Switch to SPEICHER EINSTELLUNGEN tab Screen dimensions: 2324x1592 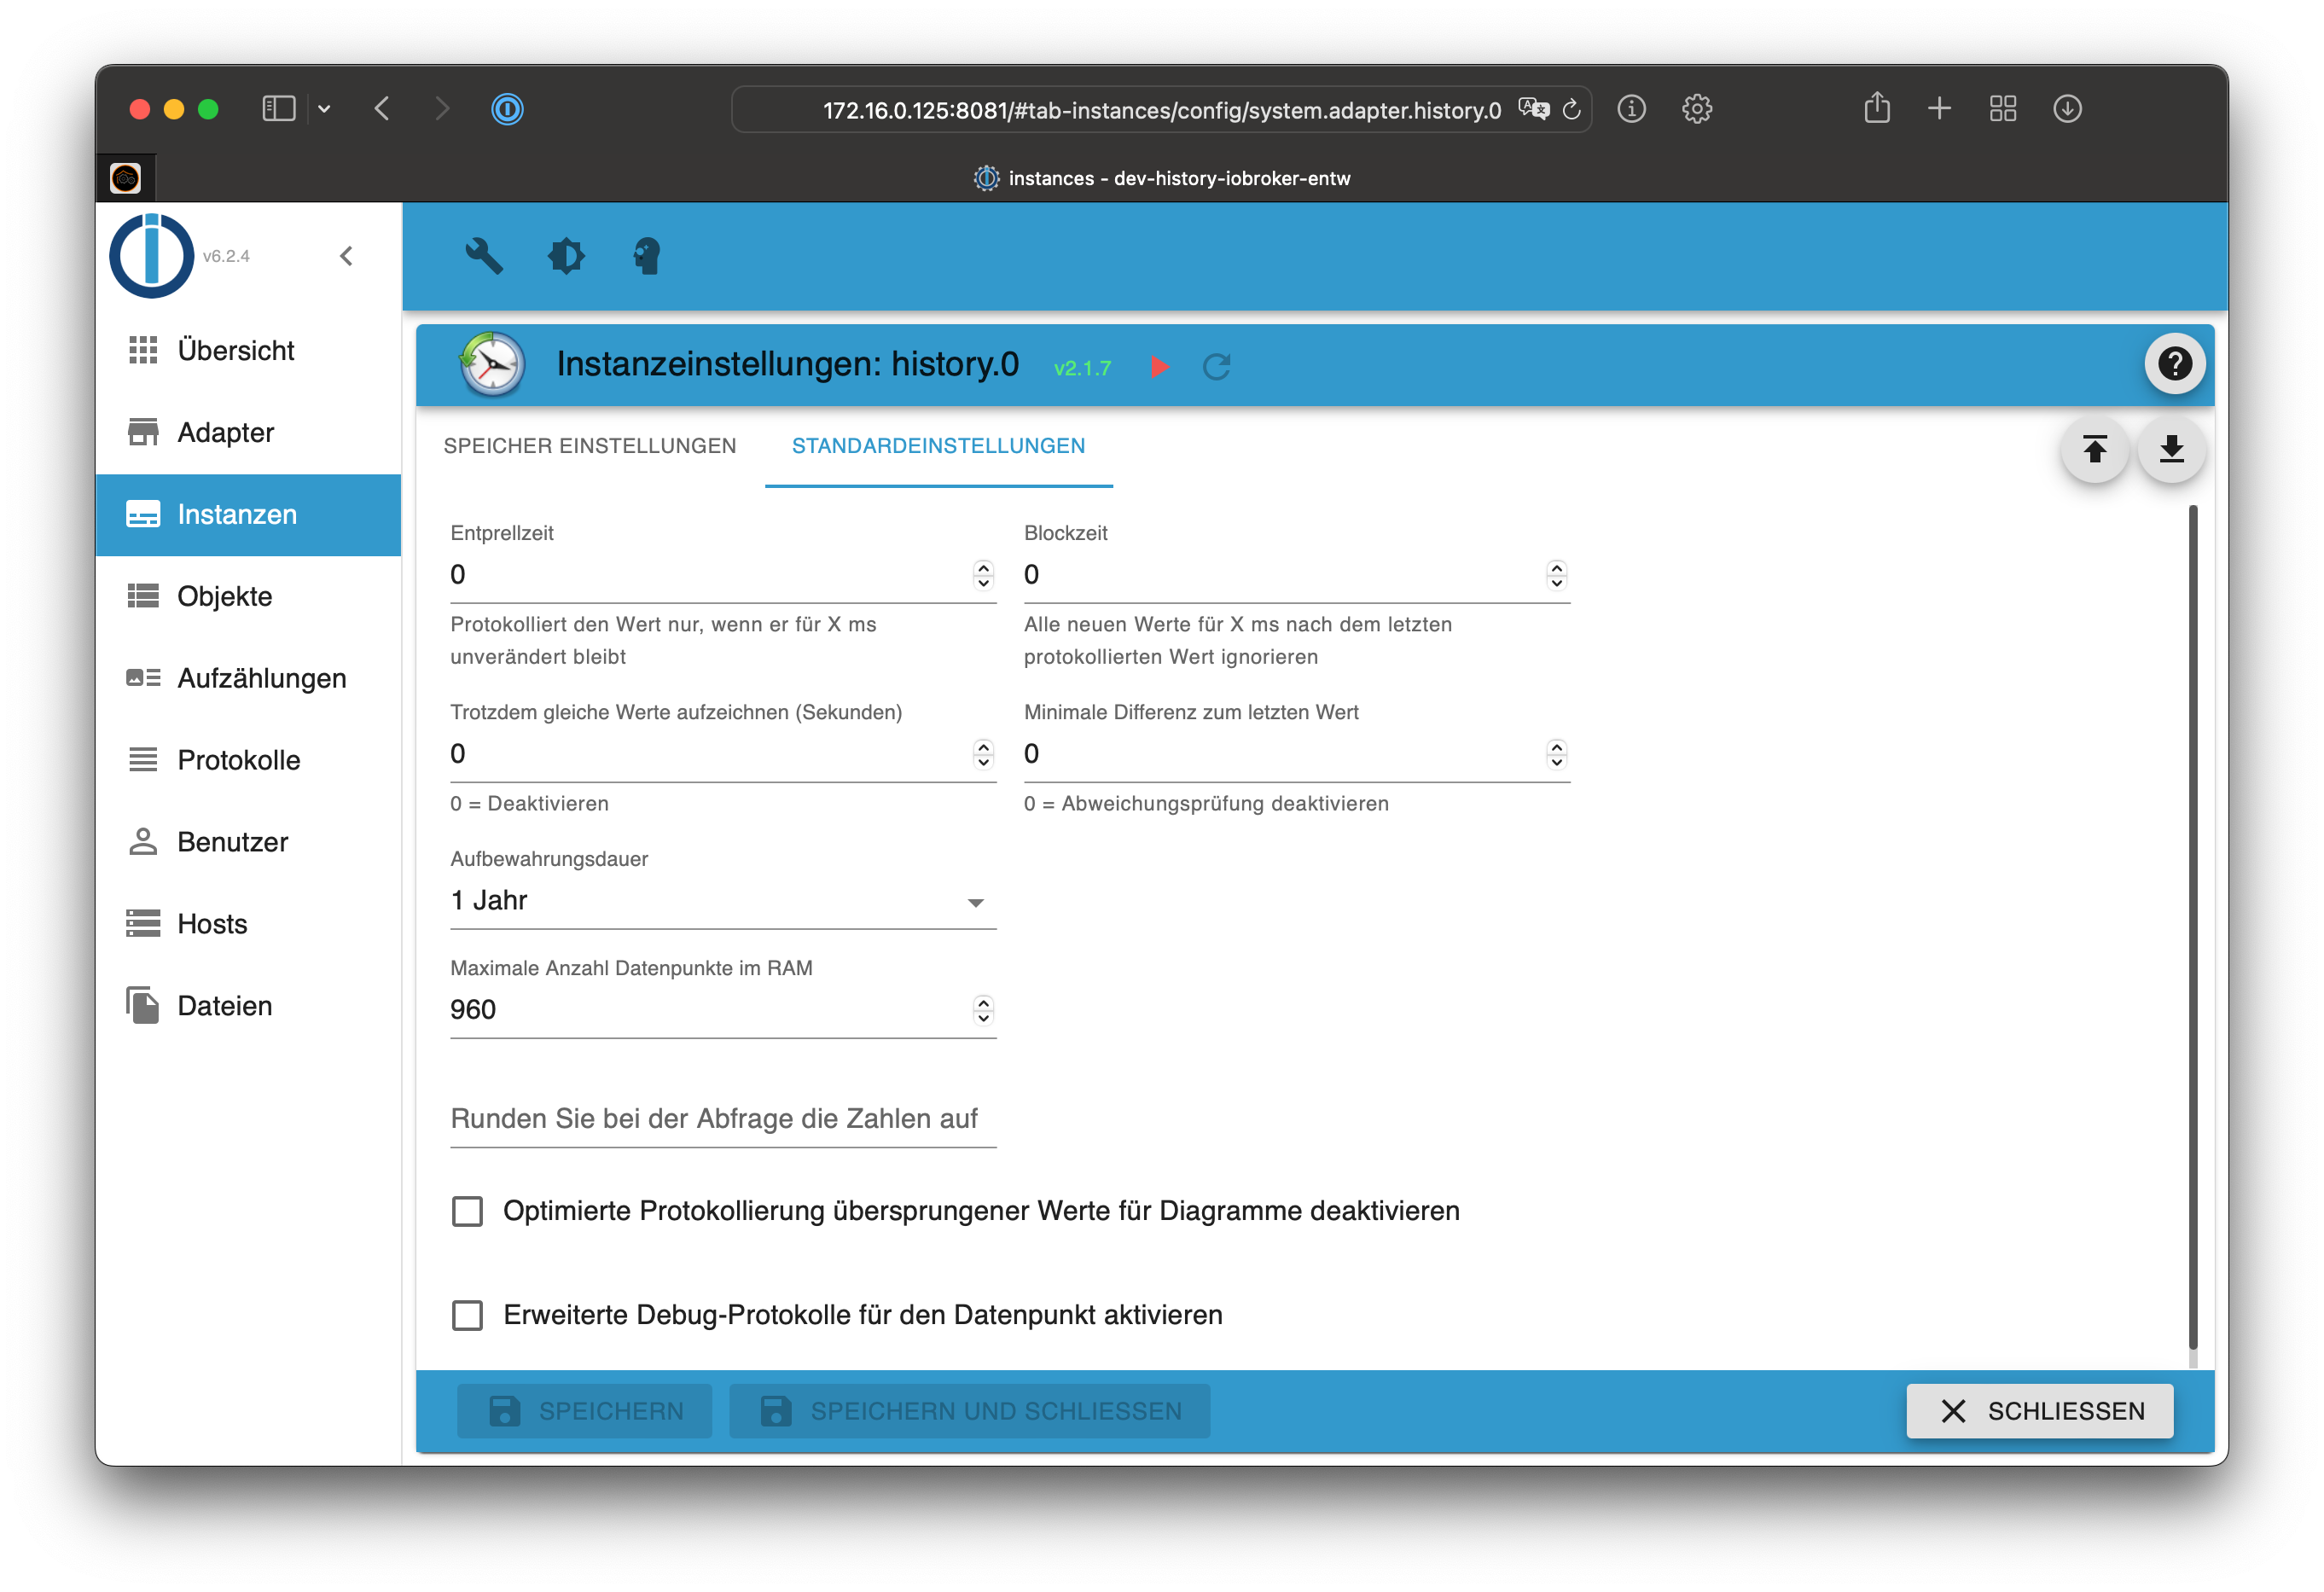588,445
